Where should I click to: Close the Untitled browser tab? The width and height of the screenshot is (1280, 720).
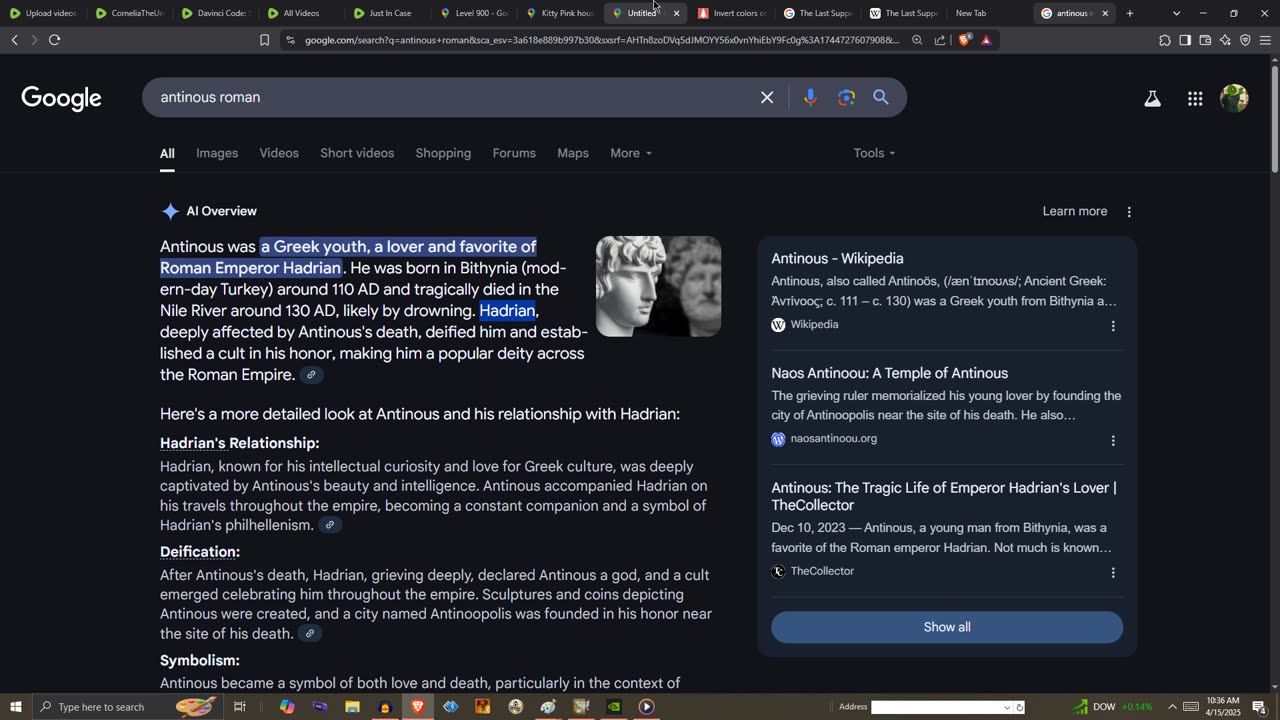(x=676, y=13)
